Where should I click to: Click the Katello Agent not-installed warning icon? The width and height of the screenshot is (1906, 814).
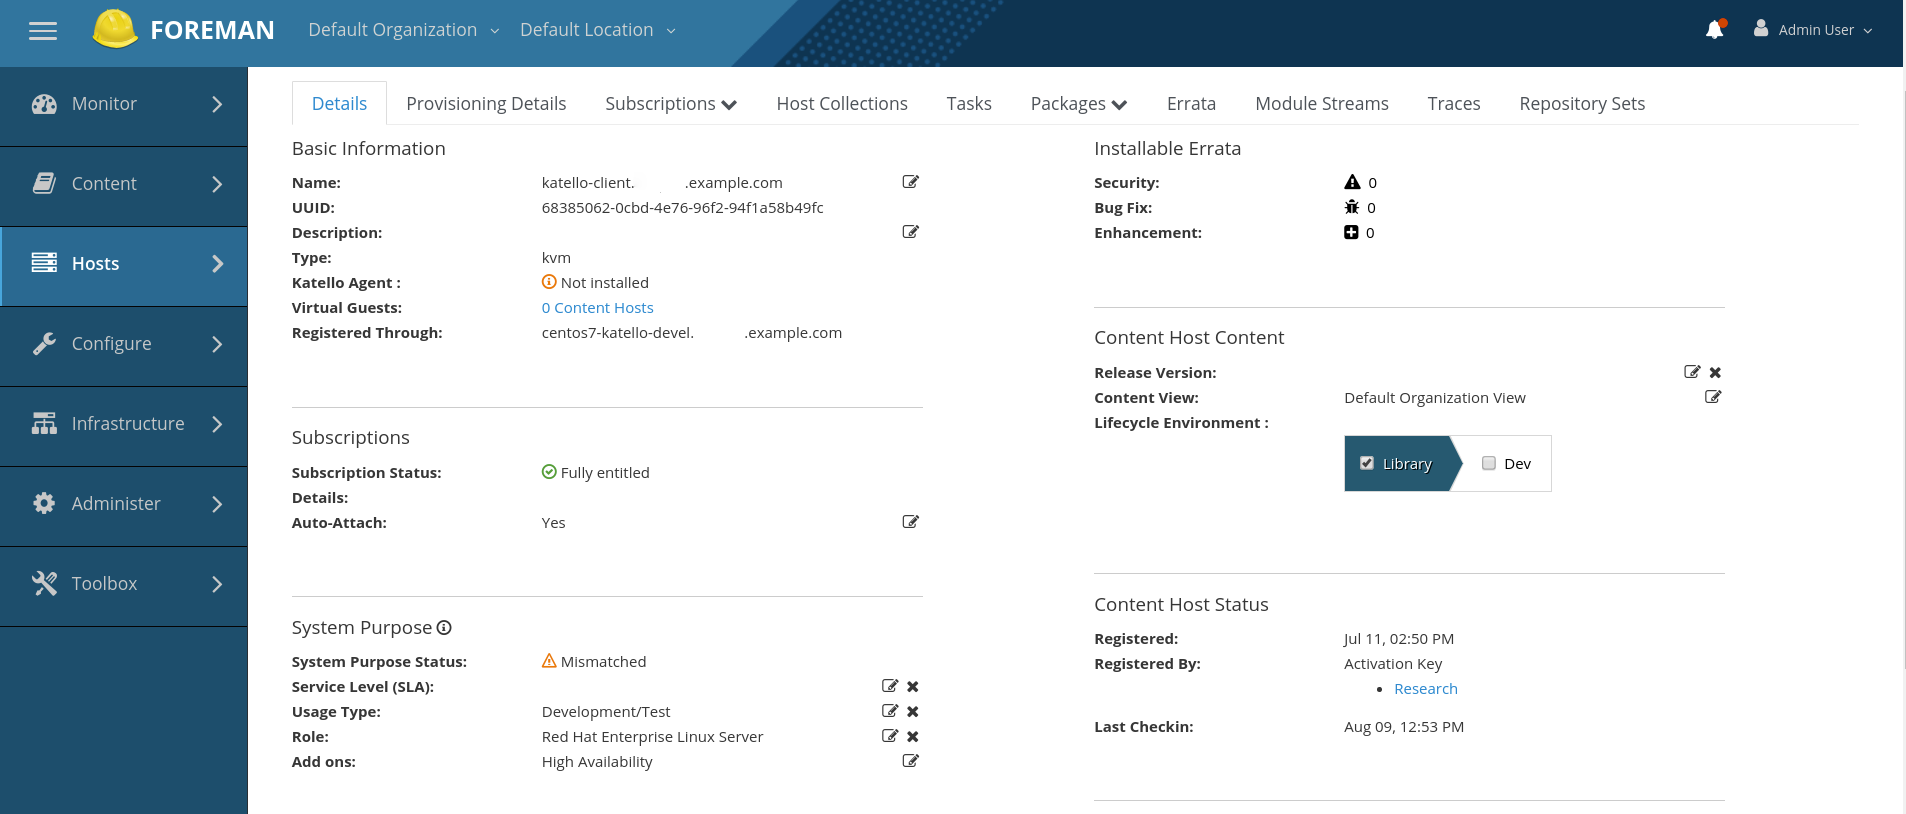coord(549,282)
